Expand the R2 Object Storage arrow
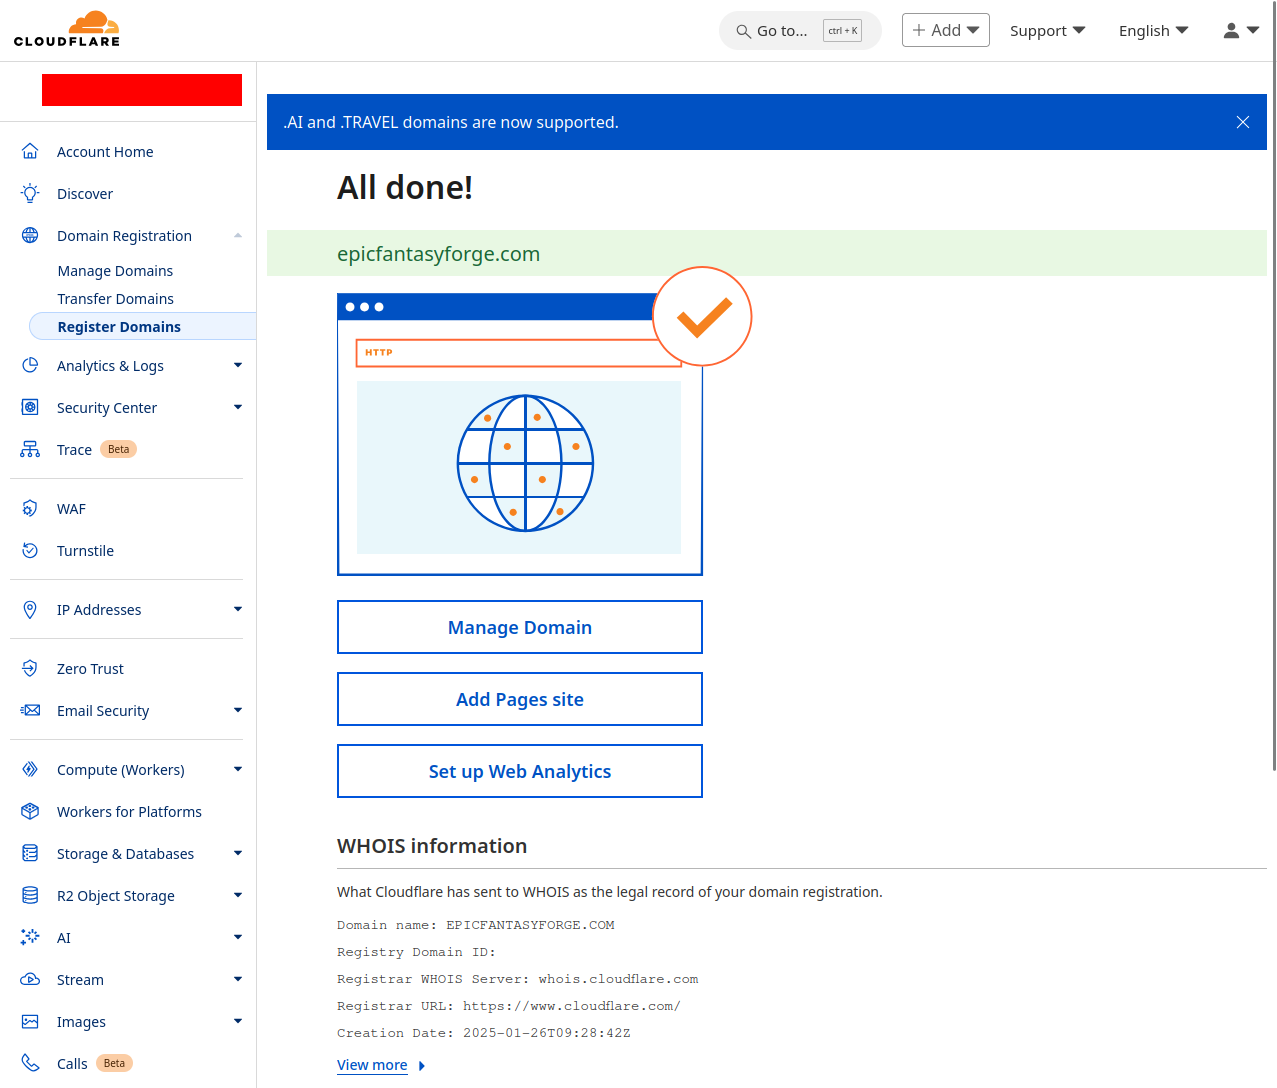The image size is (1277, 1088). [x=238, y=895]
